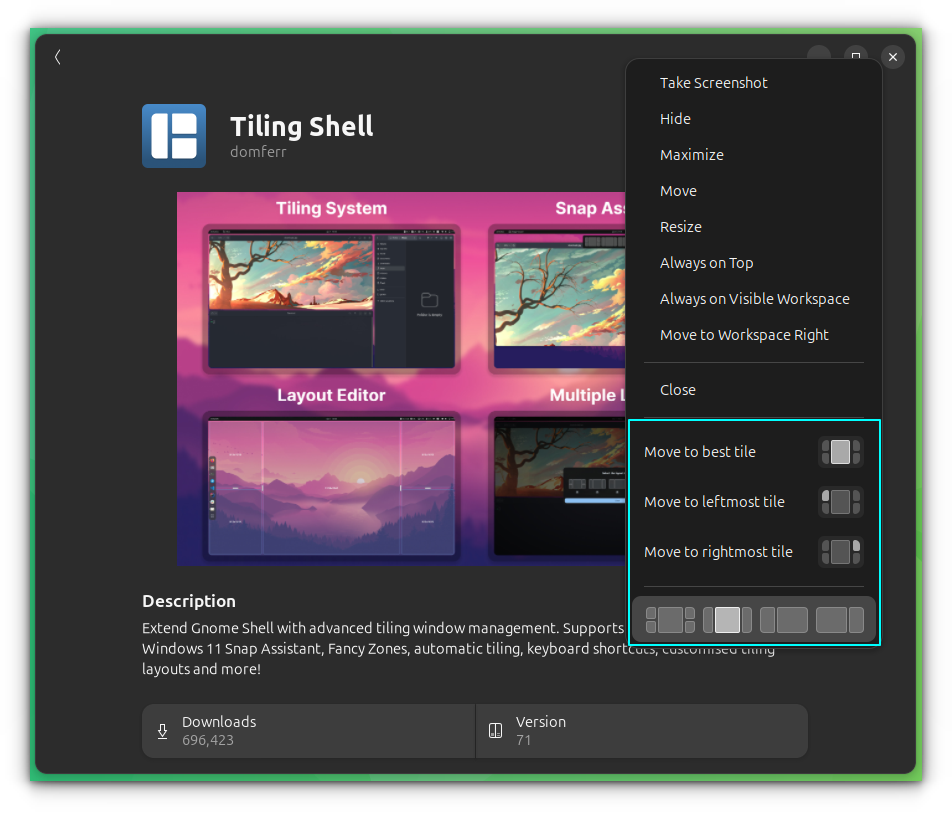Select the two-tile layout with narrow right tile
The width and height of the screenshot is (952, 813).
[840, 620]
